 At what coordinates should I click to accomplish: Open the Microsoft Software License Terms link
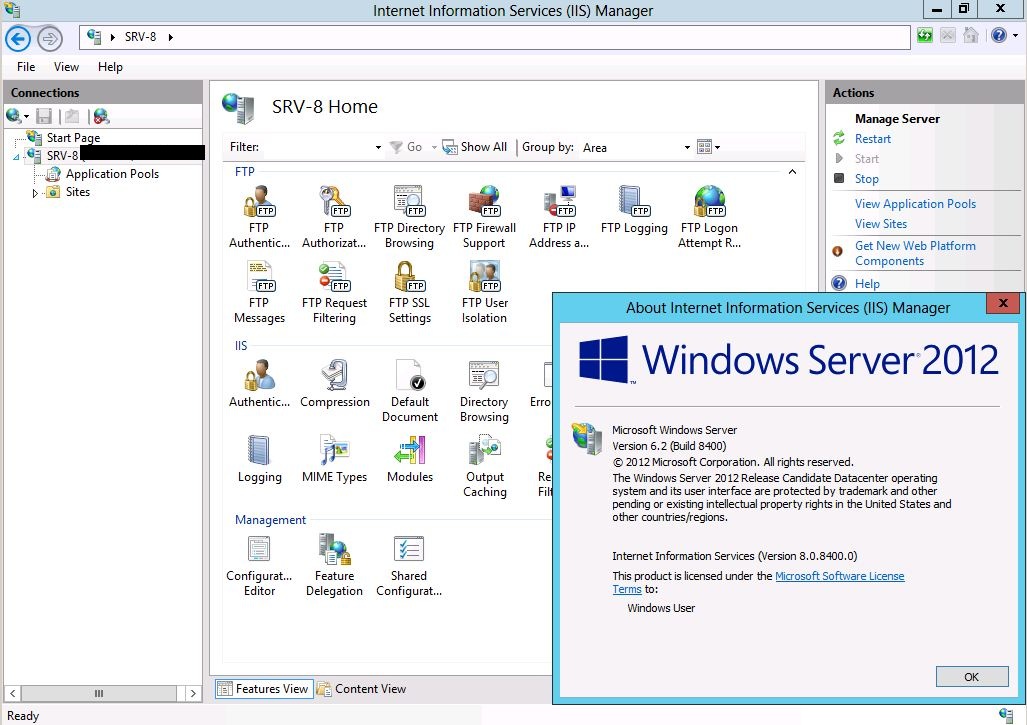tap(839, 576)
